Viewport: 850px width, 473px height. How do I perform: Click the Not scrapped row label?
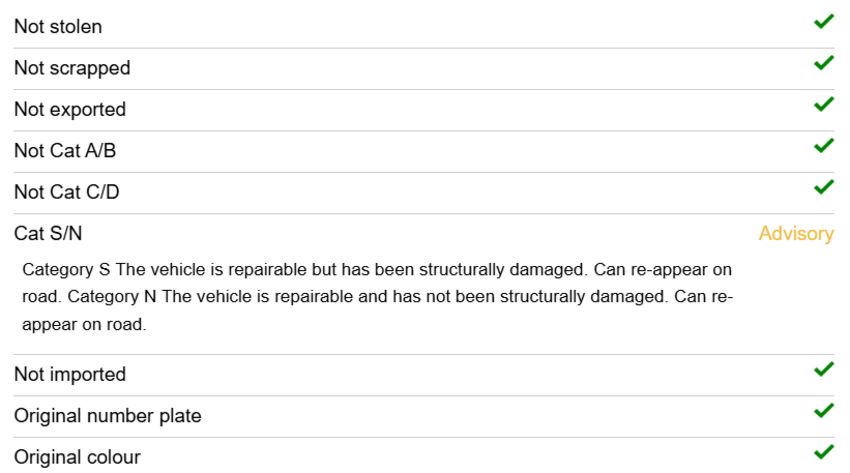[72, 68]
